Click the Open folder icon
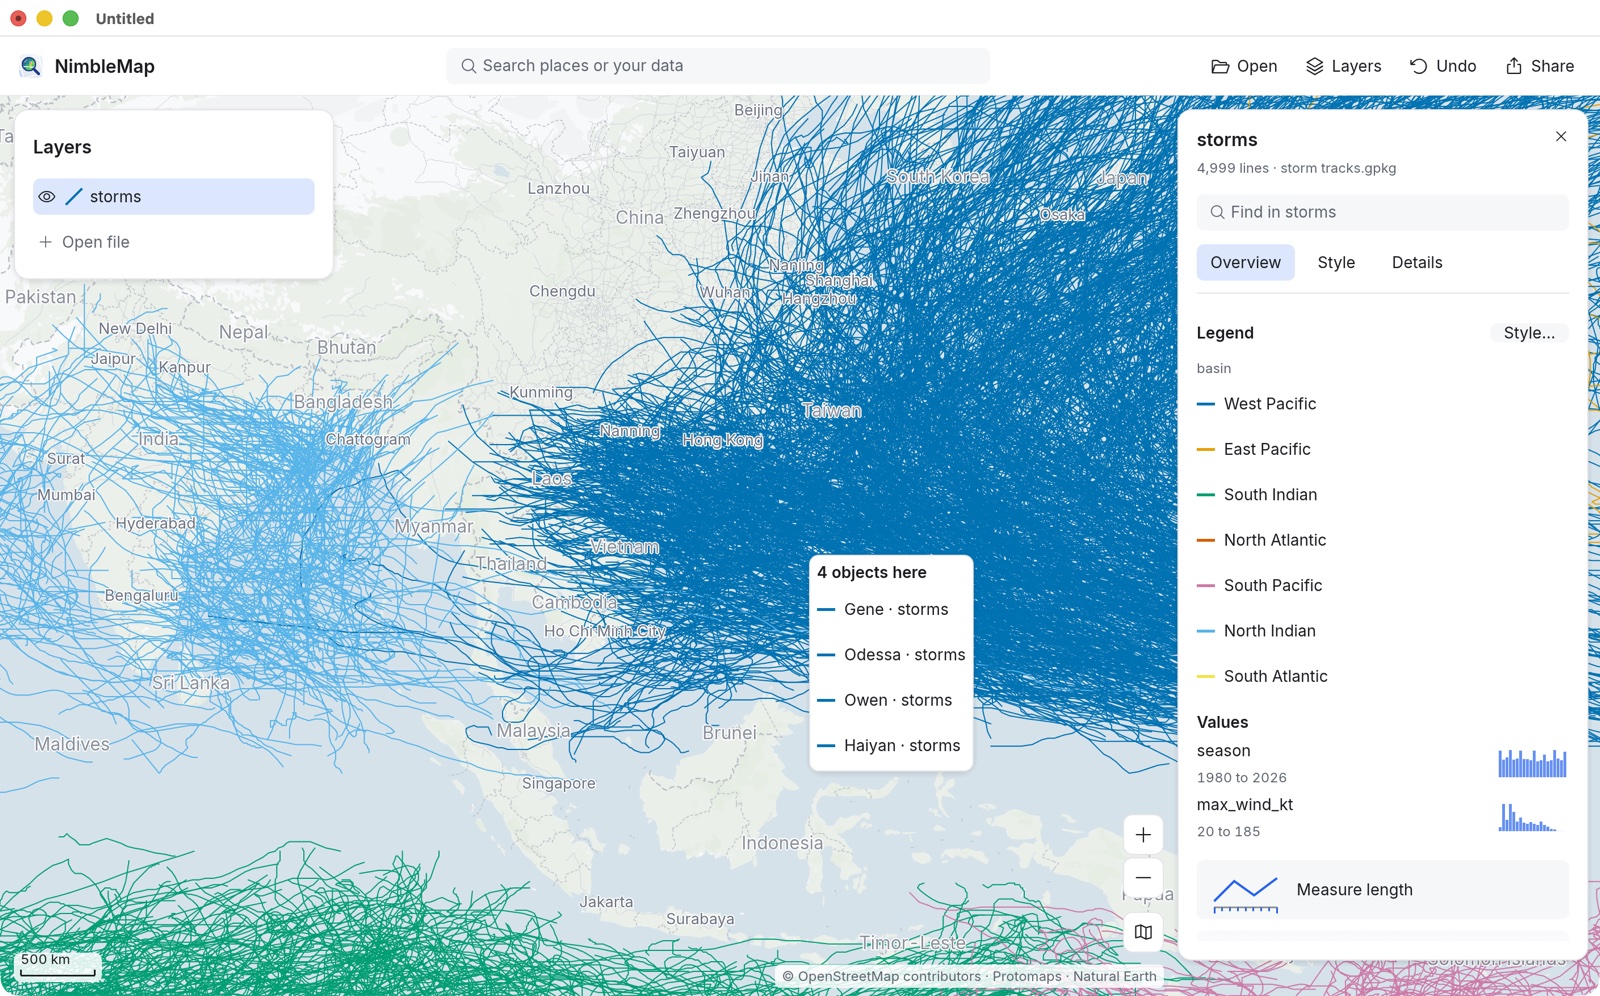The image size is (1600, 996). (x=1220, y=66)
